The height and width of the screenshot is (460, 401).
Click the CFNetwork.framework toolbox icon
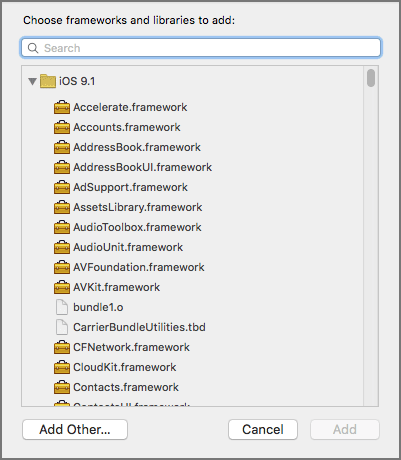coord(62,347)
